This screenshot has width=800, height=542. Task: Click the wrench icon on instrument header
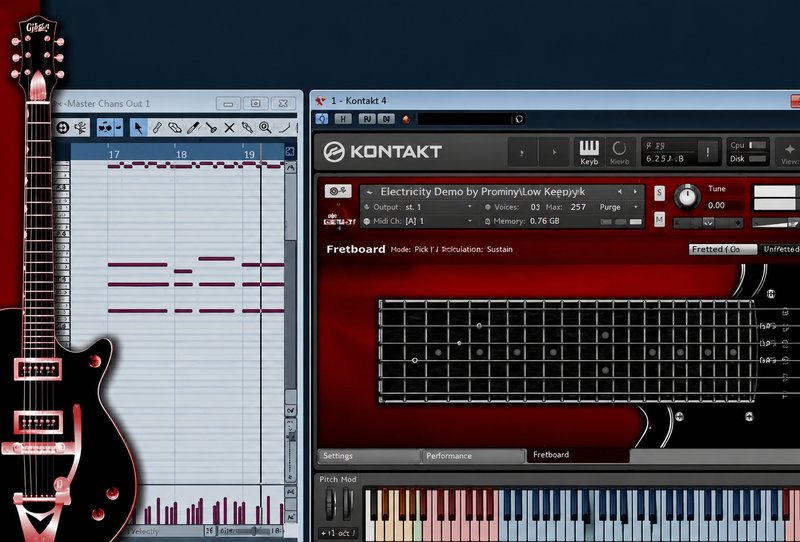click(x=338, y=191)
